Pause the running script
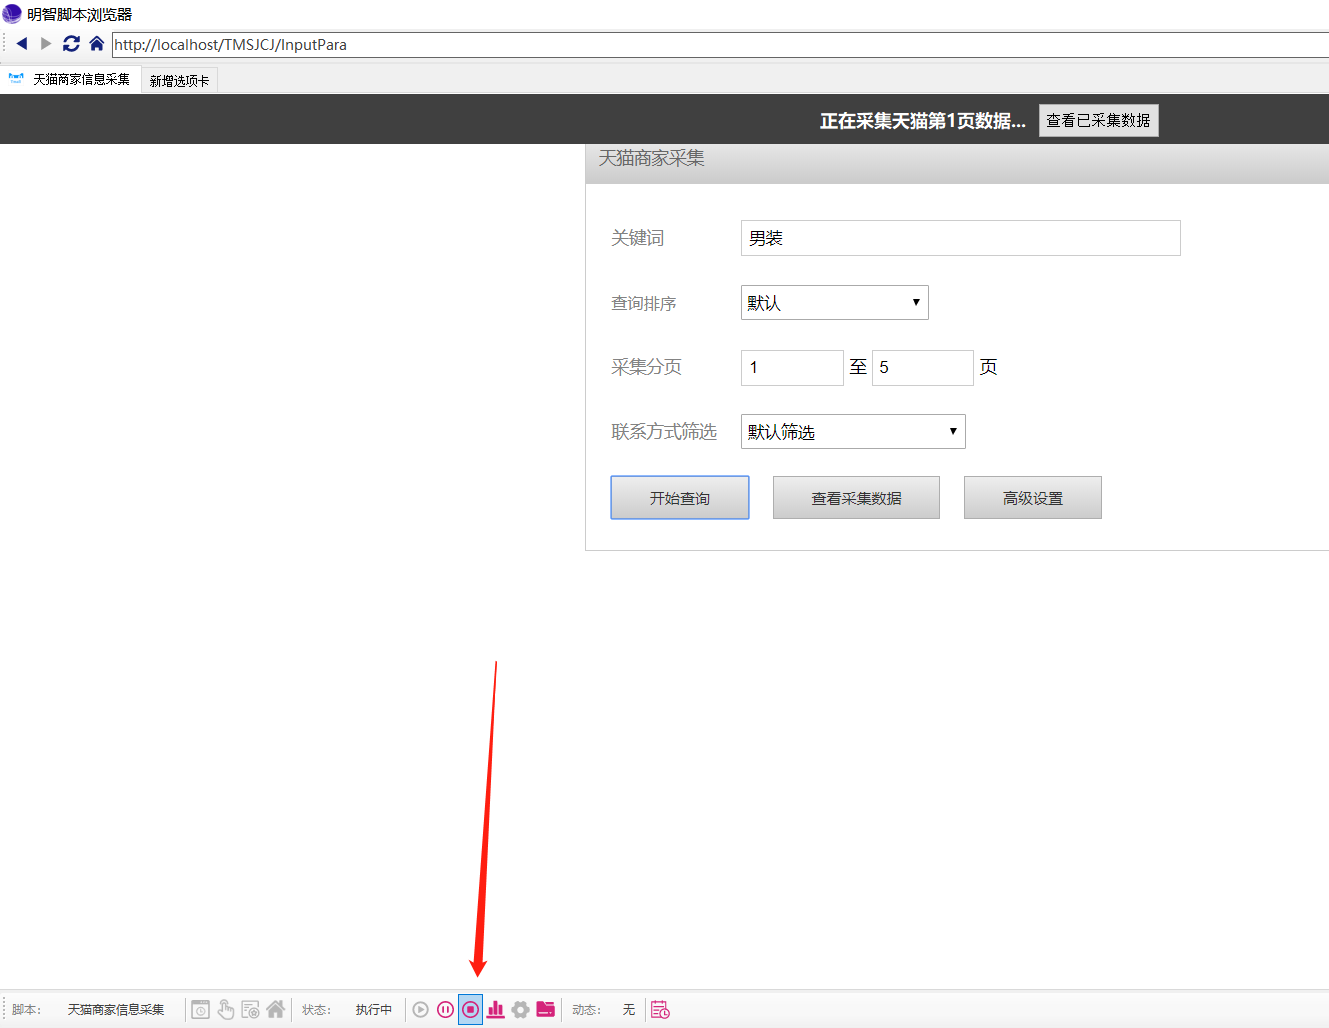The image size is (1329, 1028). click(446, 1010)
